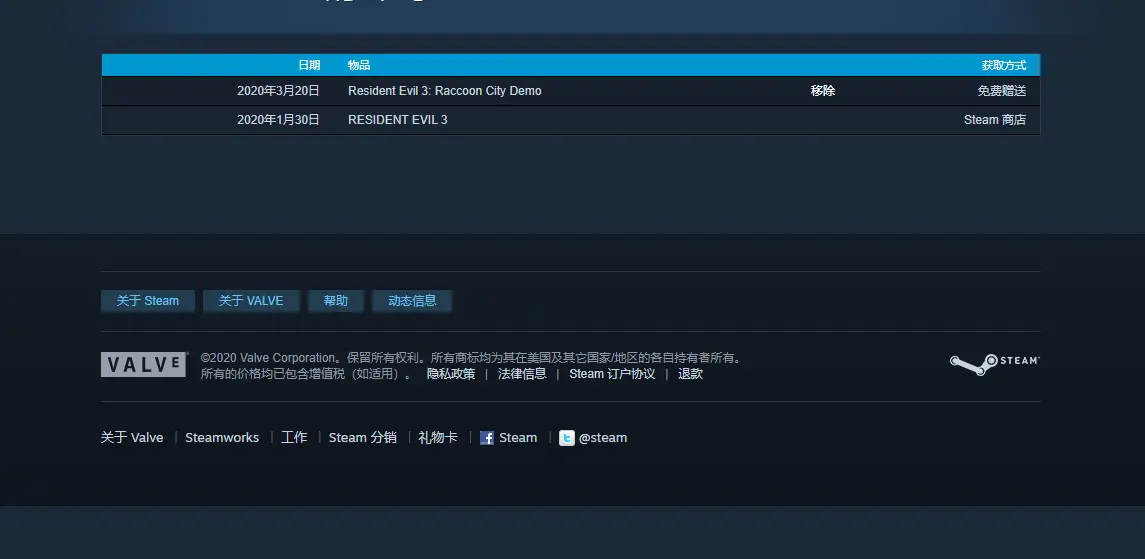Open the Steam 分销 footer link
1145x559 pixels.
[x=363, y=438]
